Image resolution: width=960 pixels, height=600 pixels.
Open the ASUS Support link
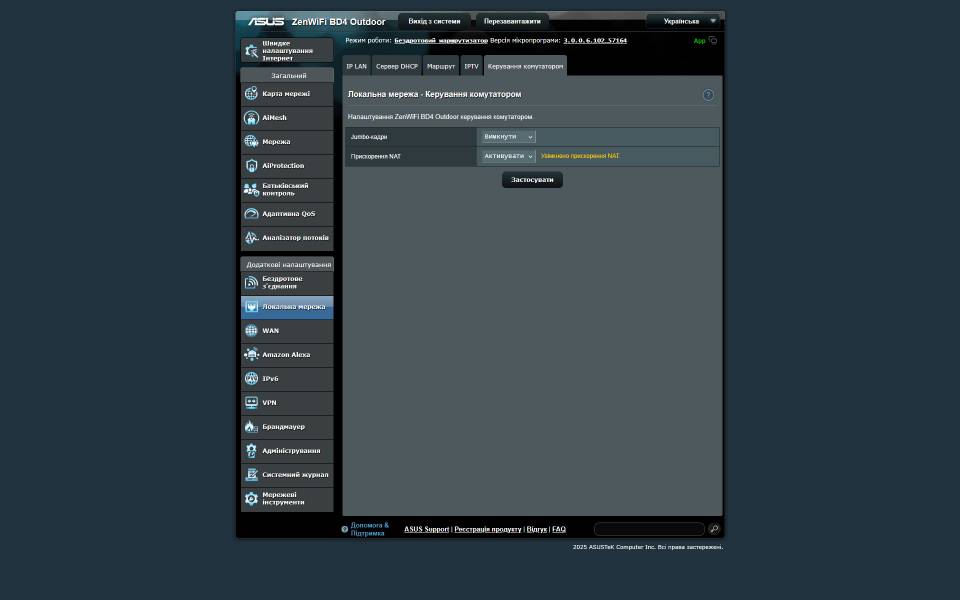[x=426, y=529]
